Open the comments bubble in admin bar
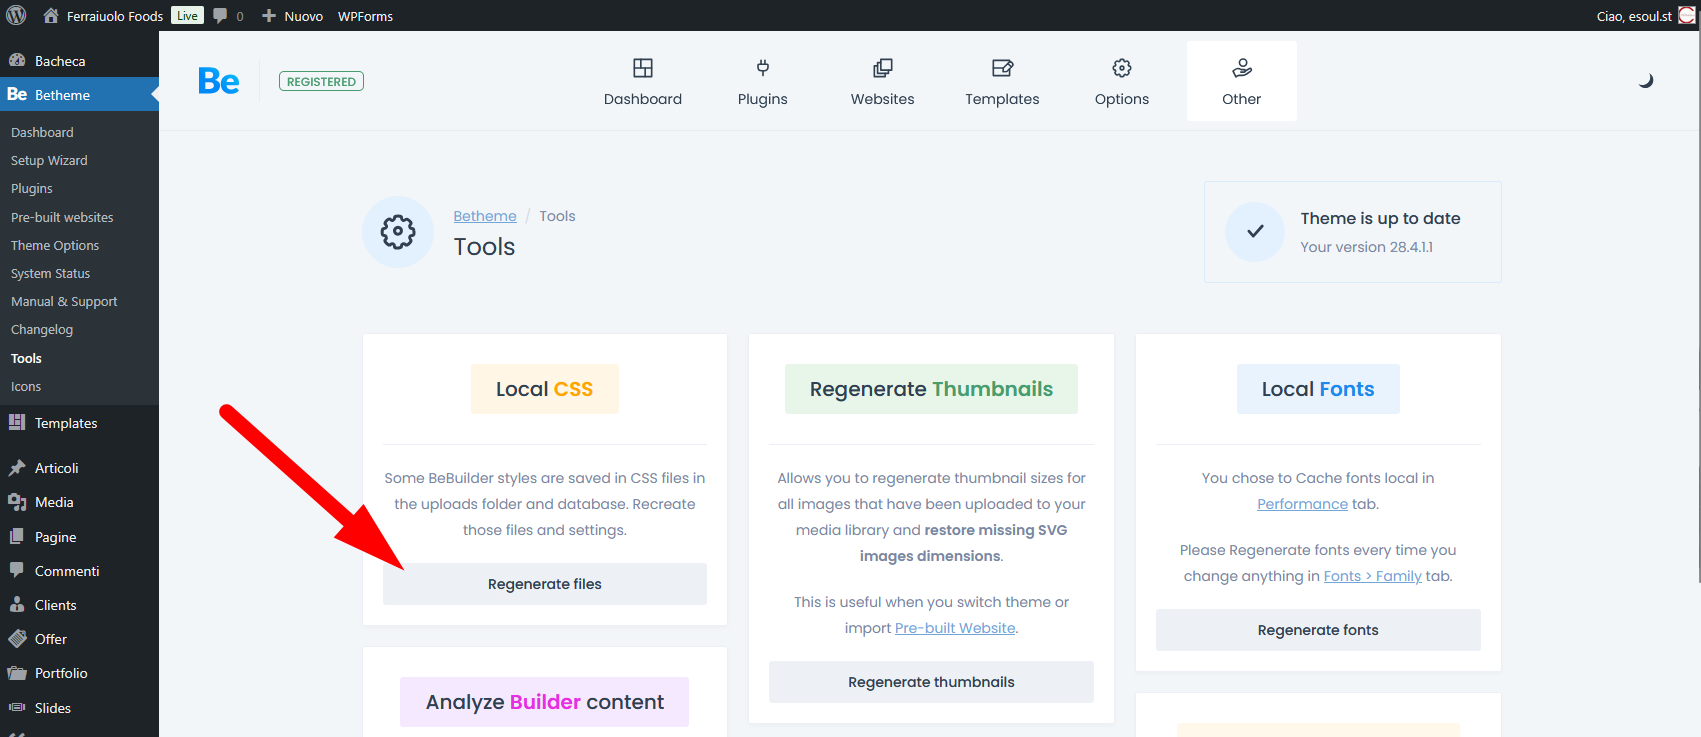 [228, 16]
